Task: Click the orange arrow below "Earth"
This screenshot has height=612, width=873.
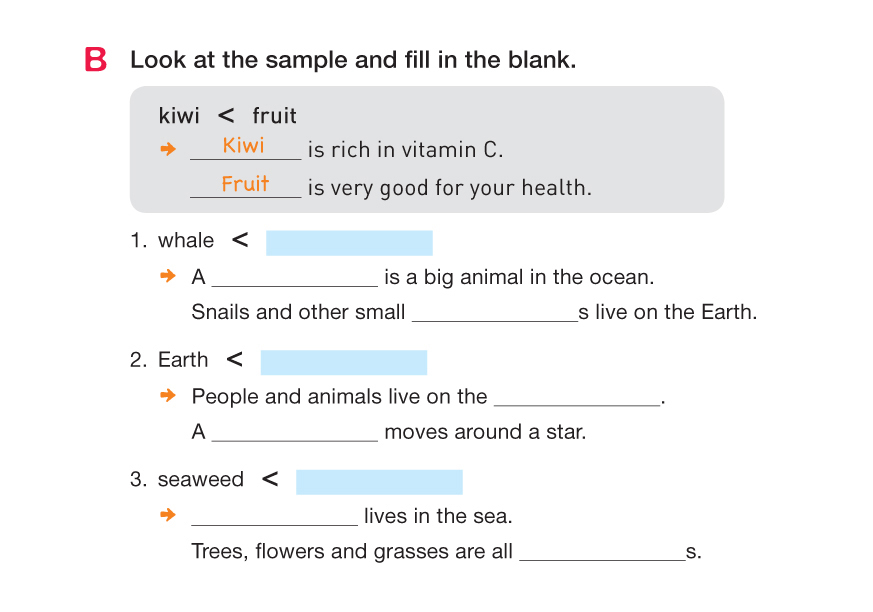Action: (168, 396)
